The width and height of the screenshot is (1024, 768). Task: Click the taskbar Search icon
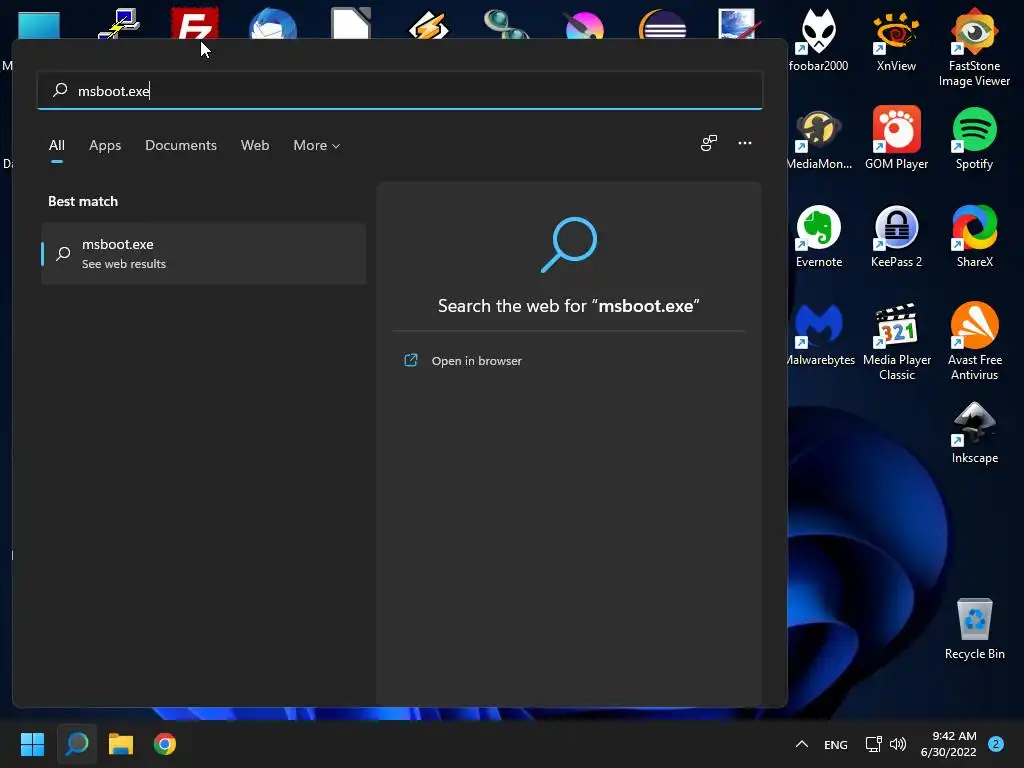tap(77, 744)
